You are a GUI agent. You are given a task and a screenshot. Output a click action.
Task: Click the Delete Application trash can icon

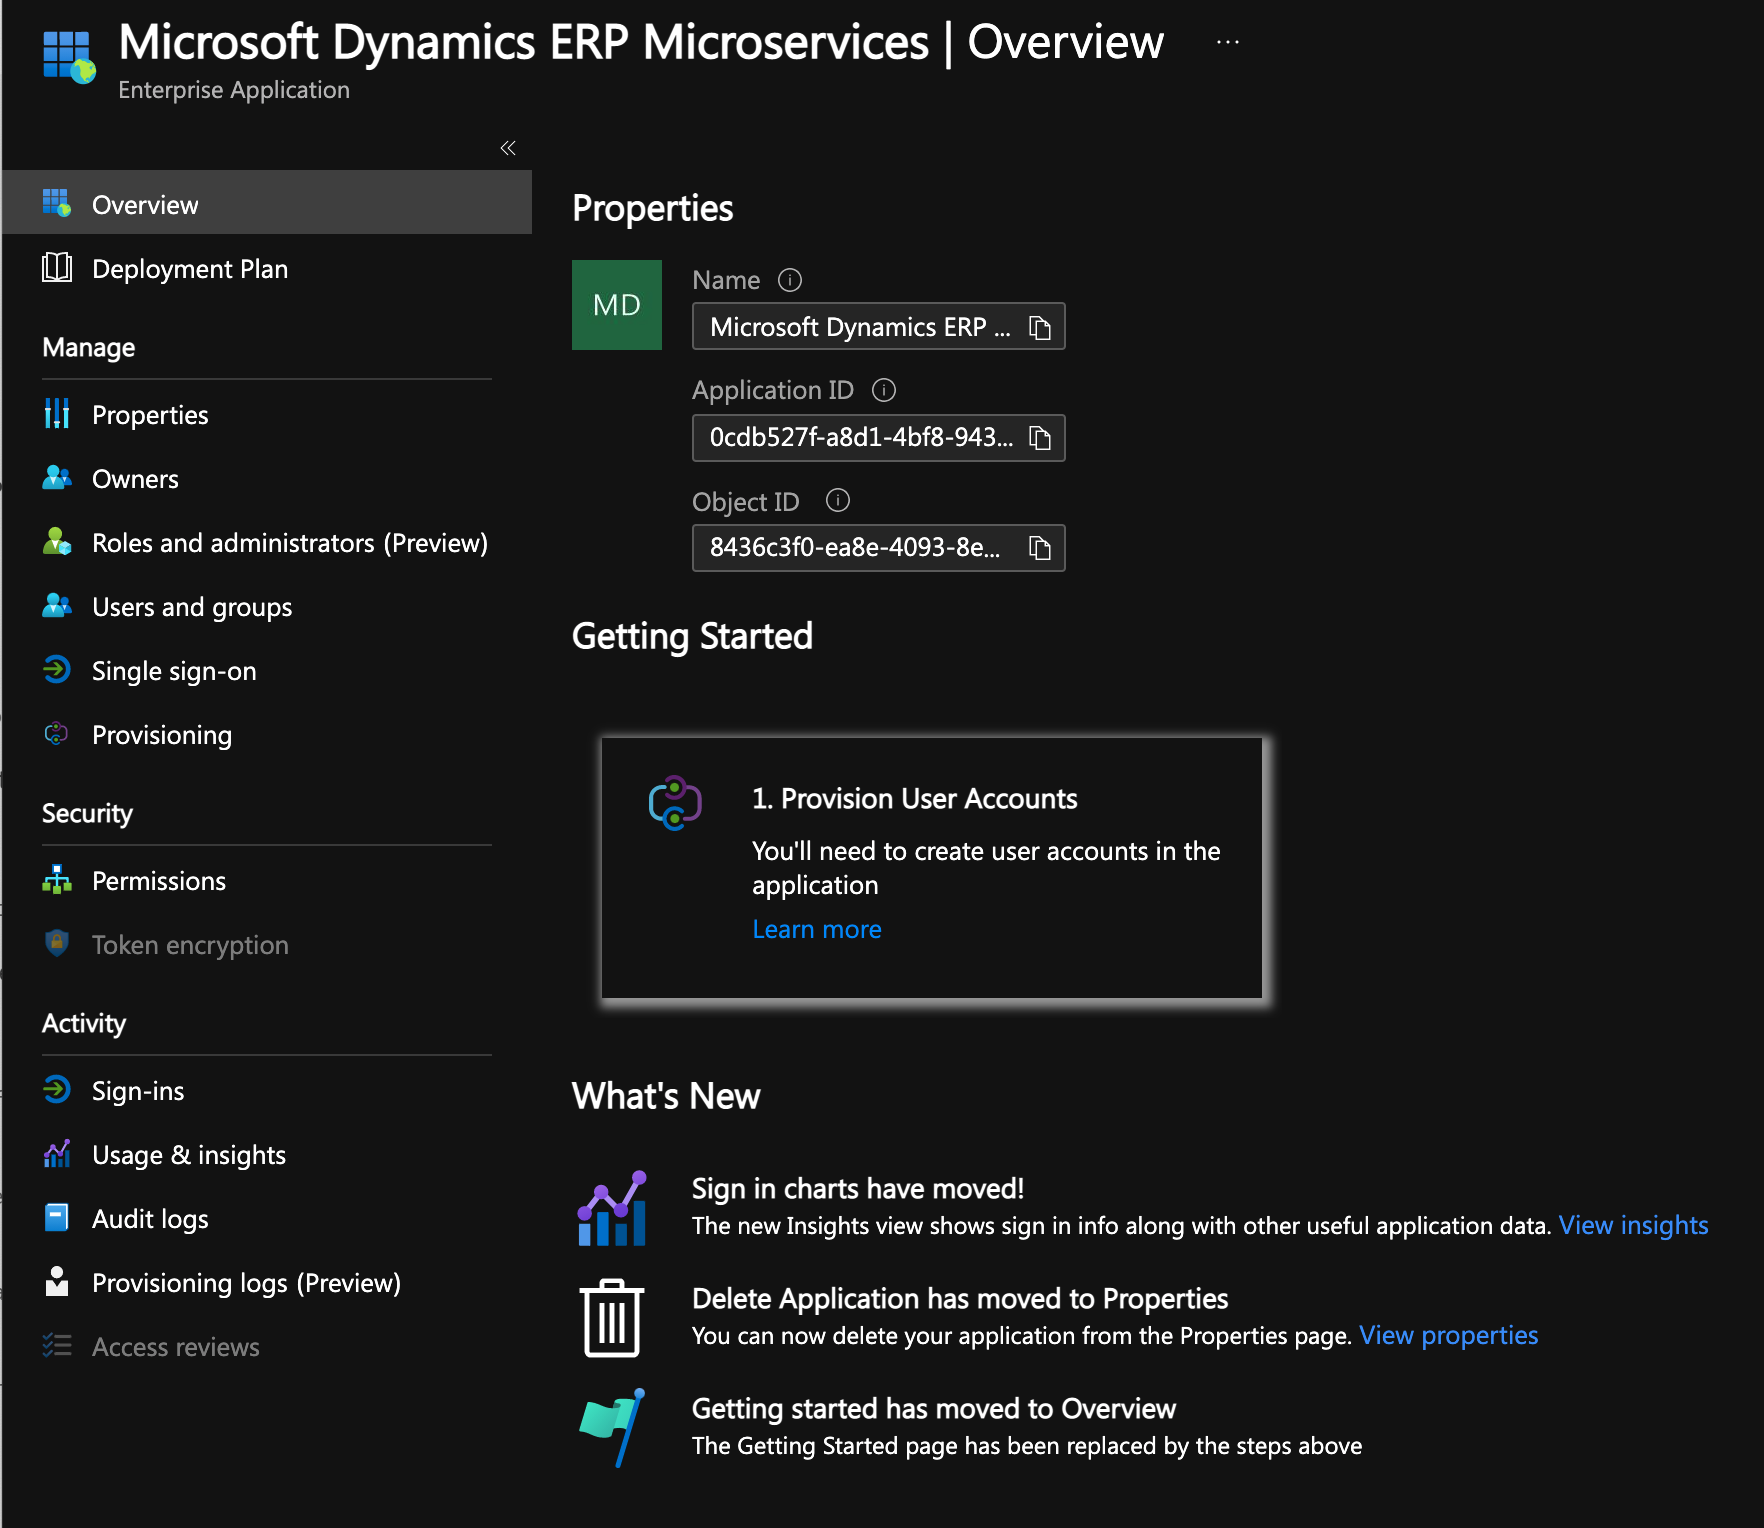612,1318
